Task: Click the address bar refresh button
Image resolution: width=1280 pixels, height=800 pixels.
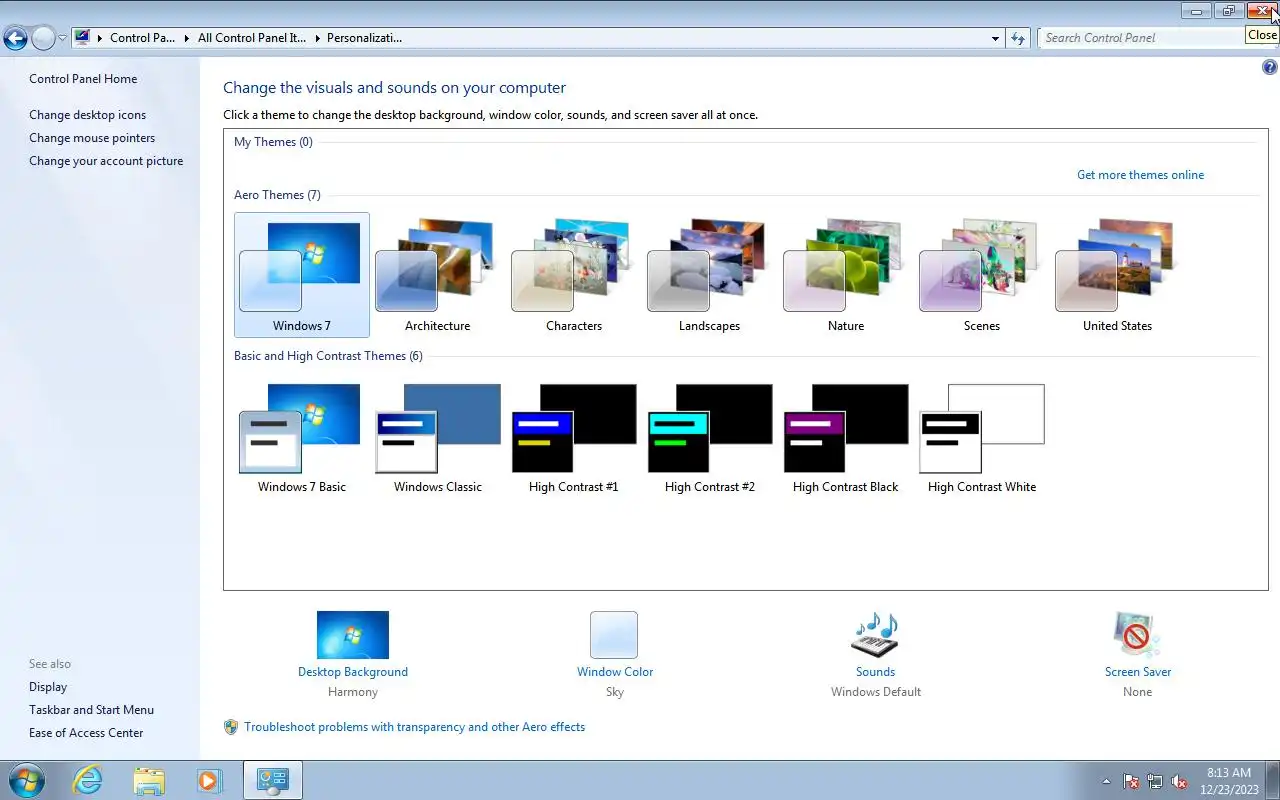Action: click(x=1018, y=38)
